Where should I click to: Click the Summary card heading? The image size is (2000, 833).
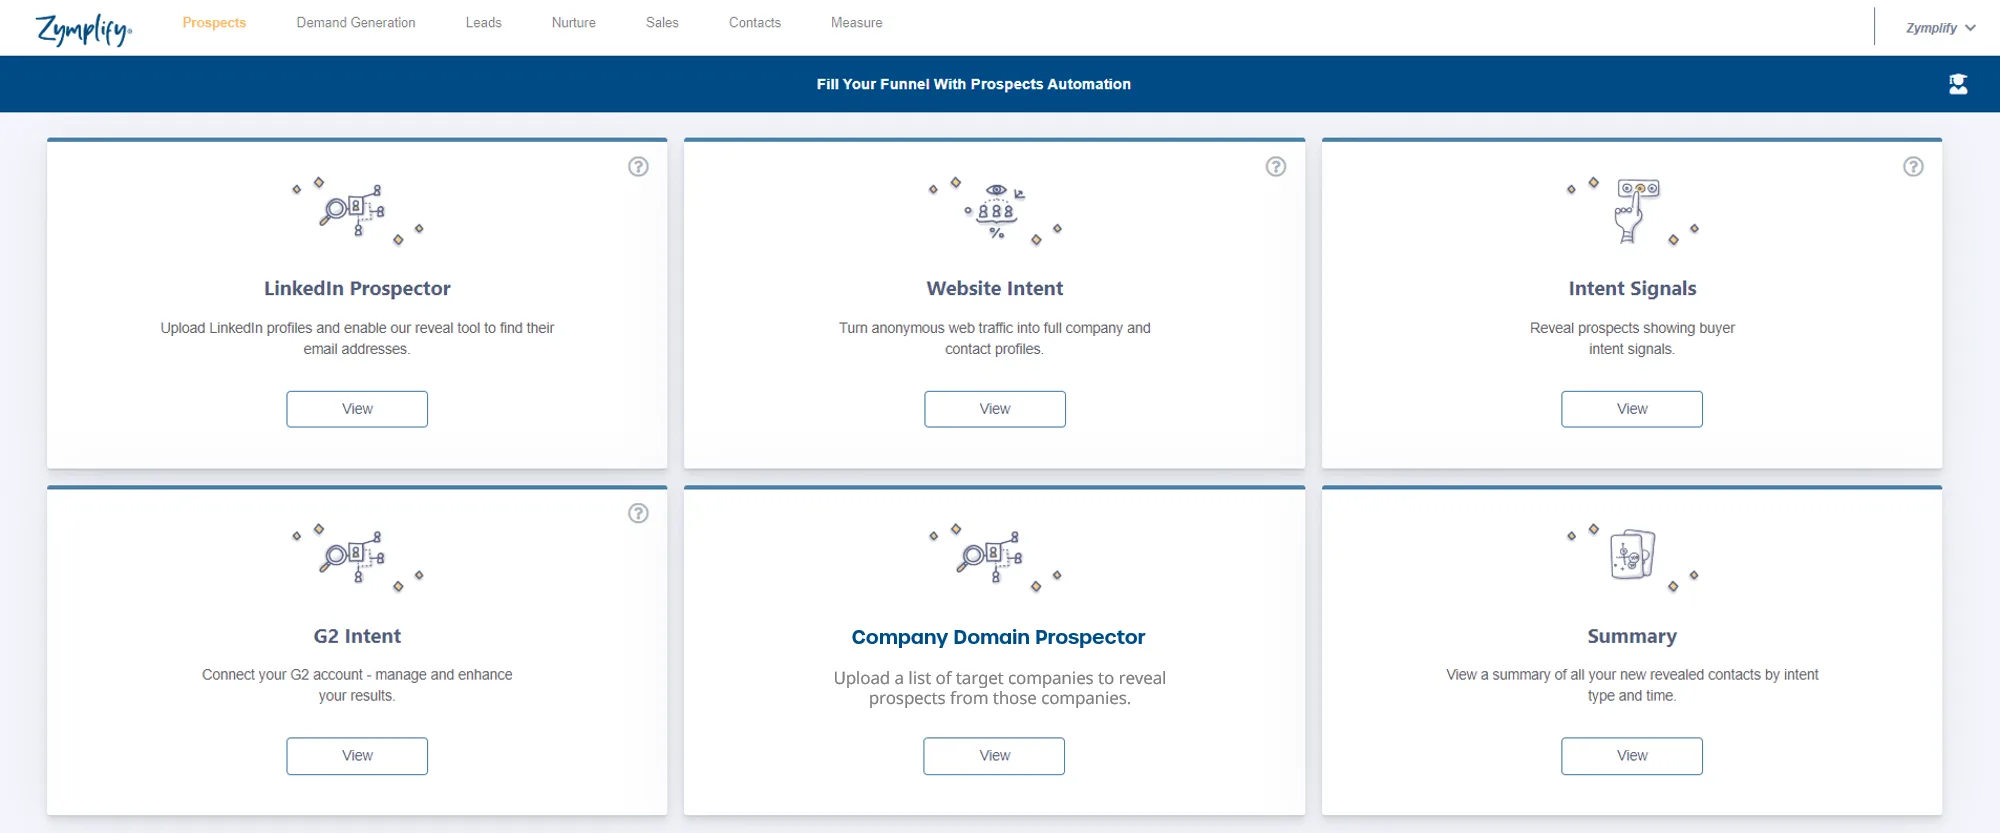point(1632,636)
